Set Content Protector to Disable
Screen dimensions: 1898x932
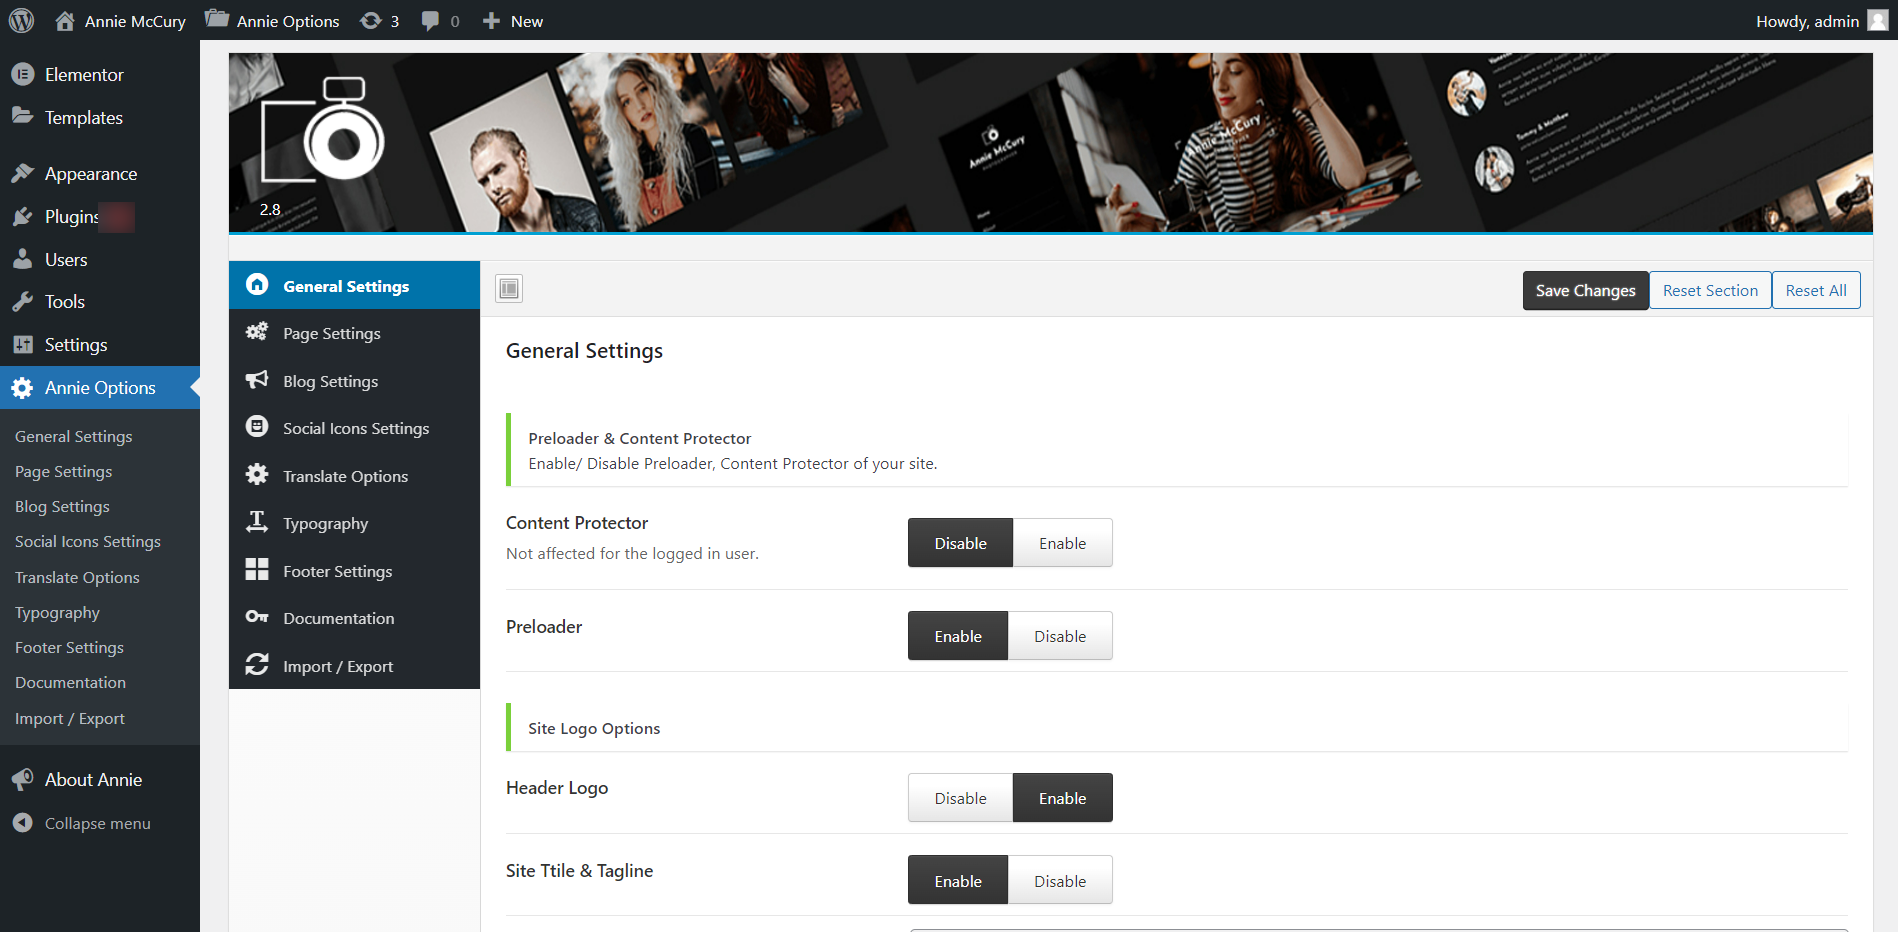[960, 543]
